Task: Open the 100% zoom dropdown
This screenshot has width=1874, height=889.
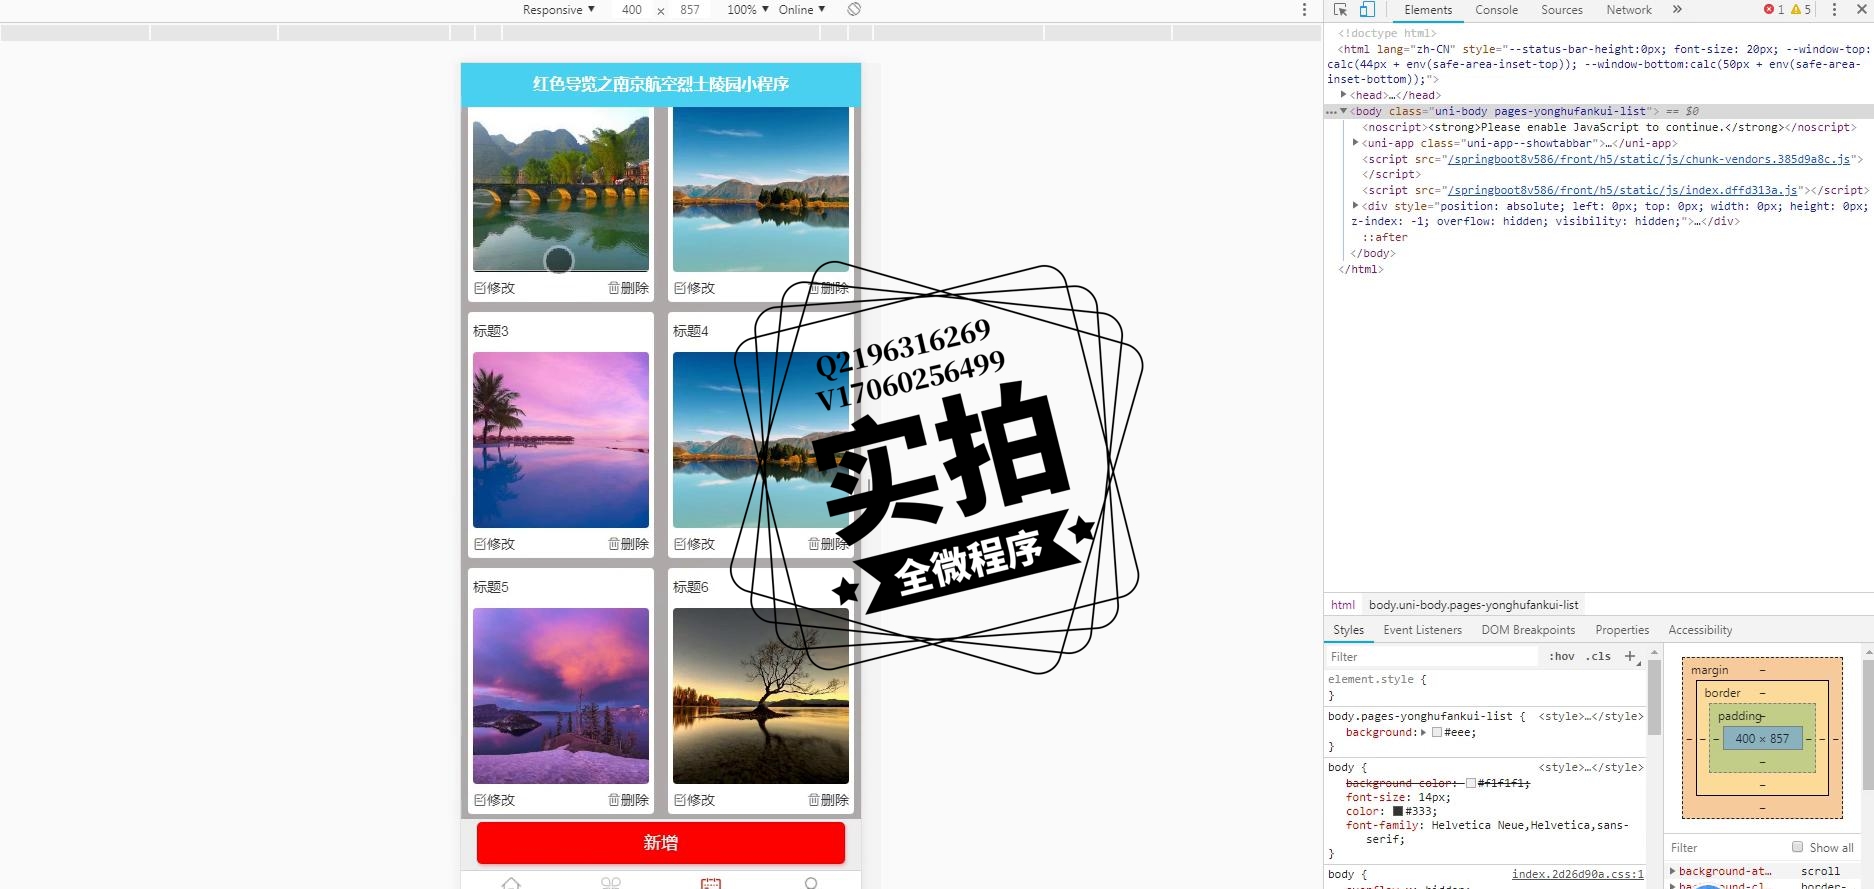Action: [747, 10]
